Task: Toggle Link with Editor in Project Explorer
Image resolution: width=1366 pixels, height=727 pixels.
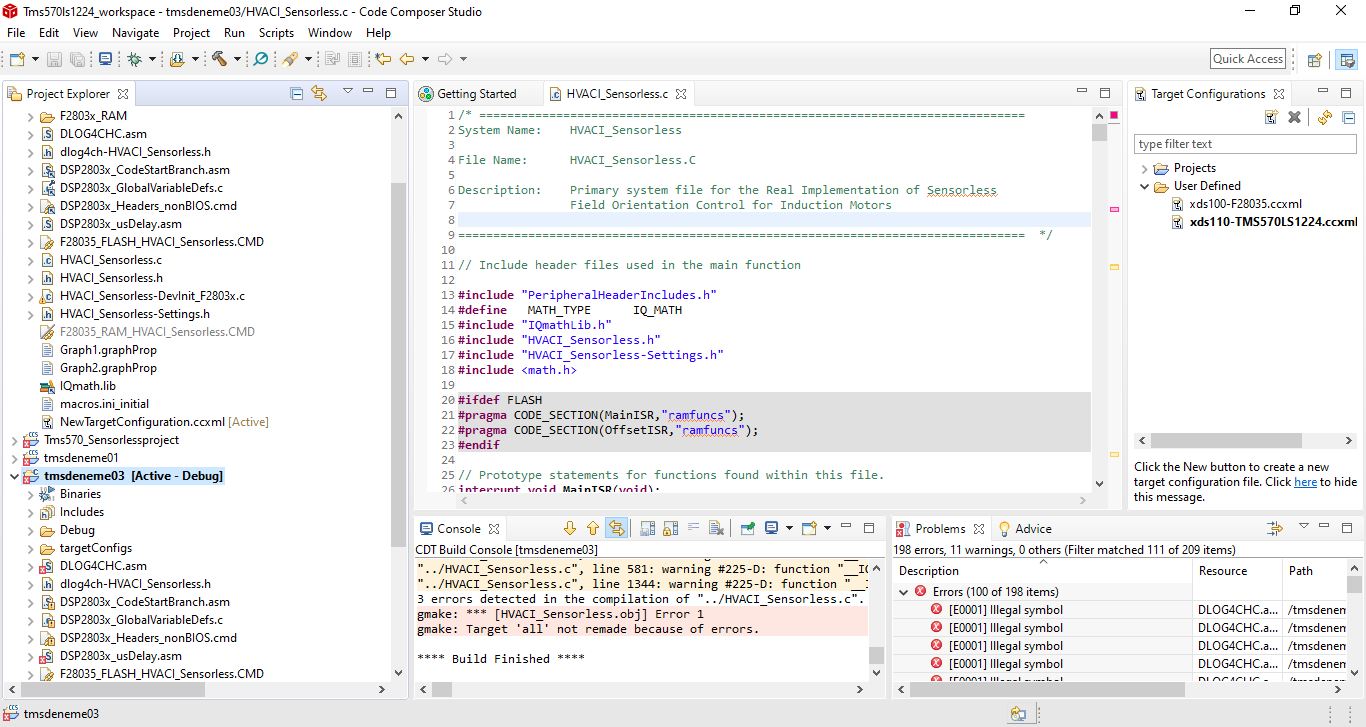Action: (319, 93)
